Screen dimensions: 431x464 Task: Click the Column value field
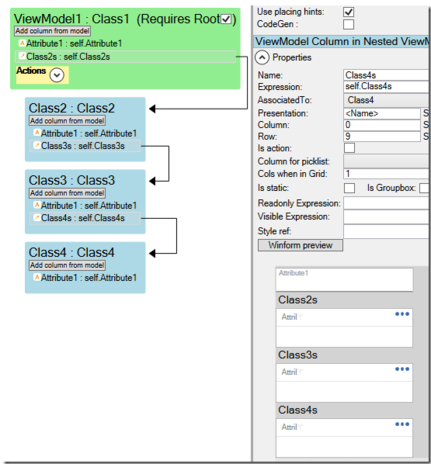pyautogui.click(x=382, y=125)
